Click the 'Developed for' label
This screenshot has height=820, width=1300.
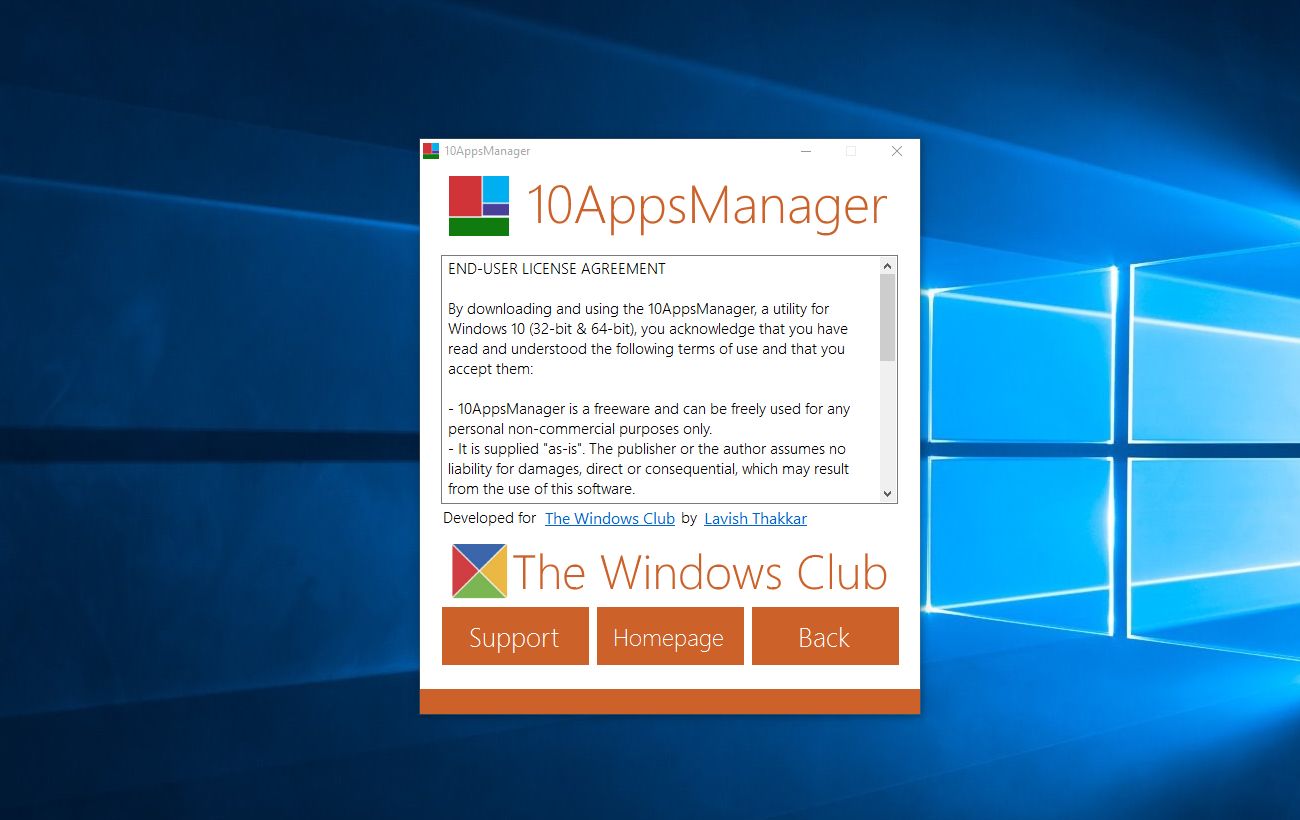point(490,518)
